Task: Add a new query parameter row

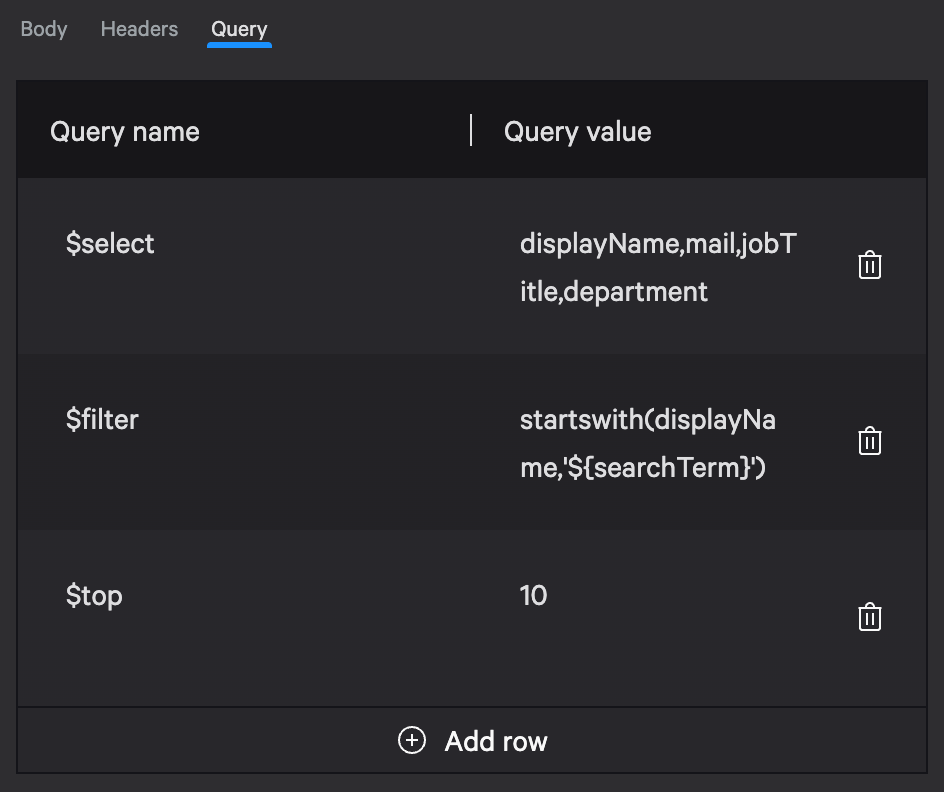Action: click(471, 741)
